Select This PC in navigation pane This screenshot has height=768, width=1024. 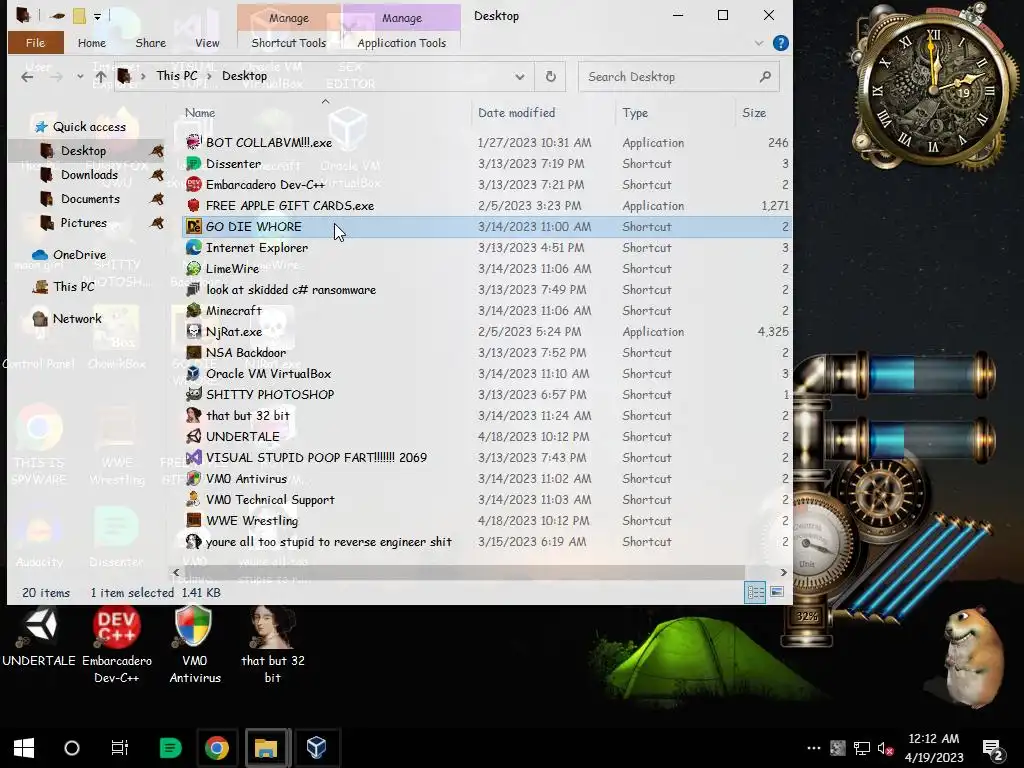[64, 287]
